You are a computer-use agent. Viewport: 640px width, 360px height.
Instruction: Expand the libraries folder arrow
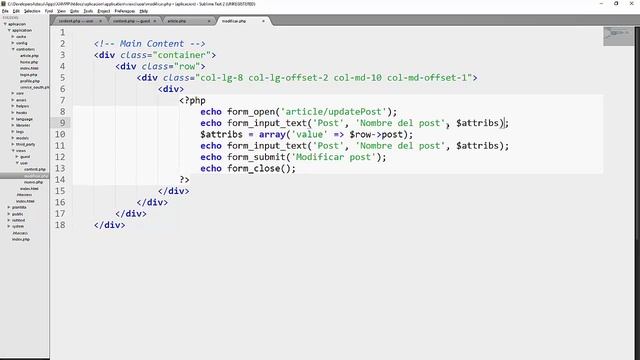click(13, 125)
